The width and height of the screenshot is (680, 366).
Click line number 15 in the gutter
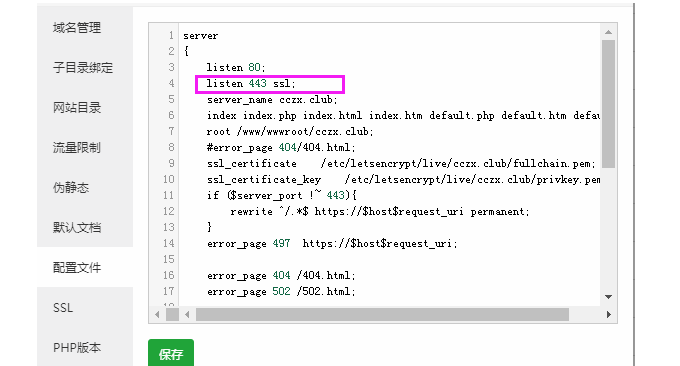[169, 259]
